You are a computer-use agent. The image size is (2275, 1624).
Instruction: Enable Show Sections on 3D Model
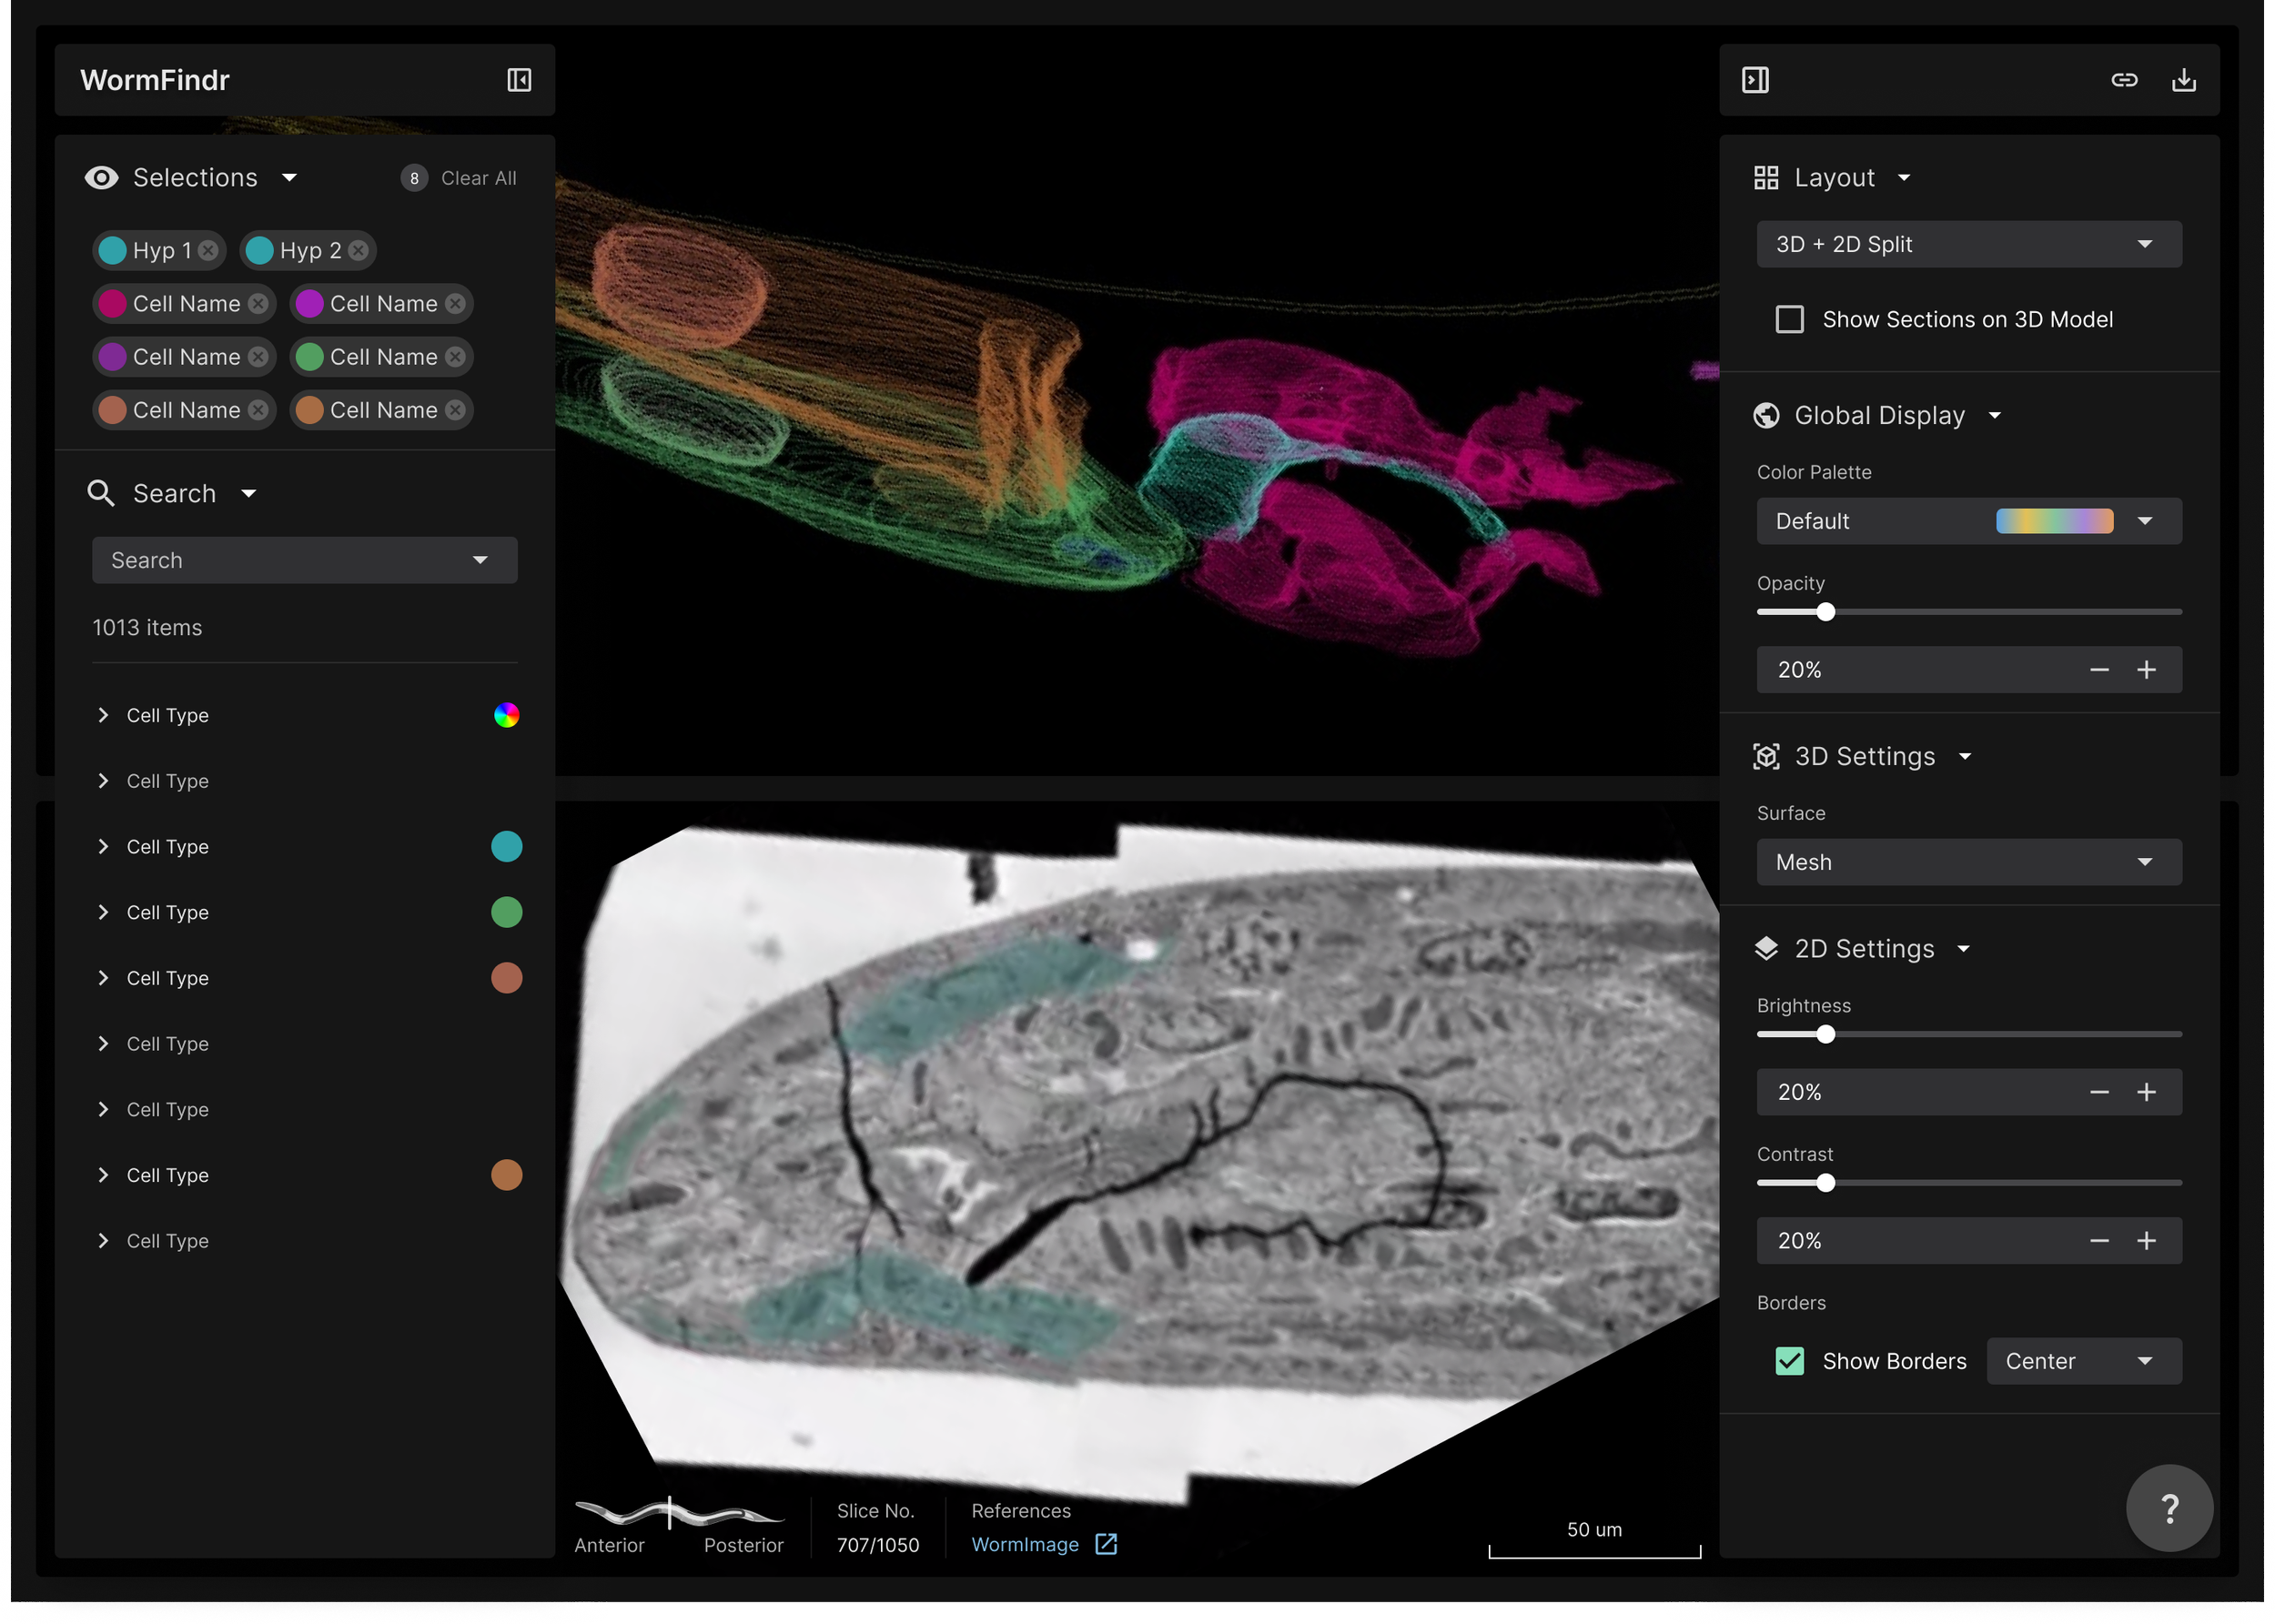click(1789, 320)
